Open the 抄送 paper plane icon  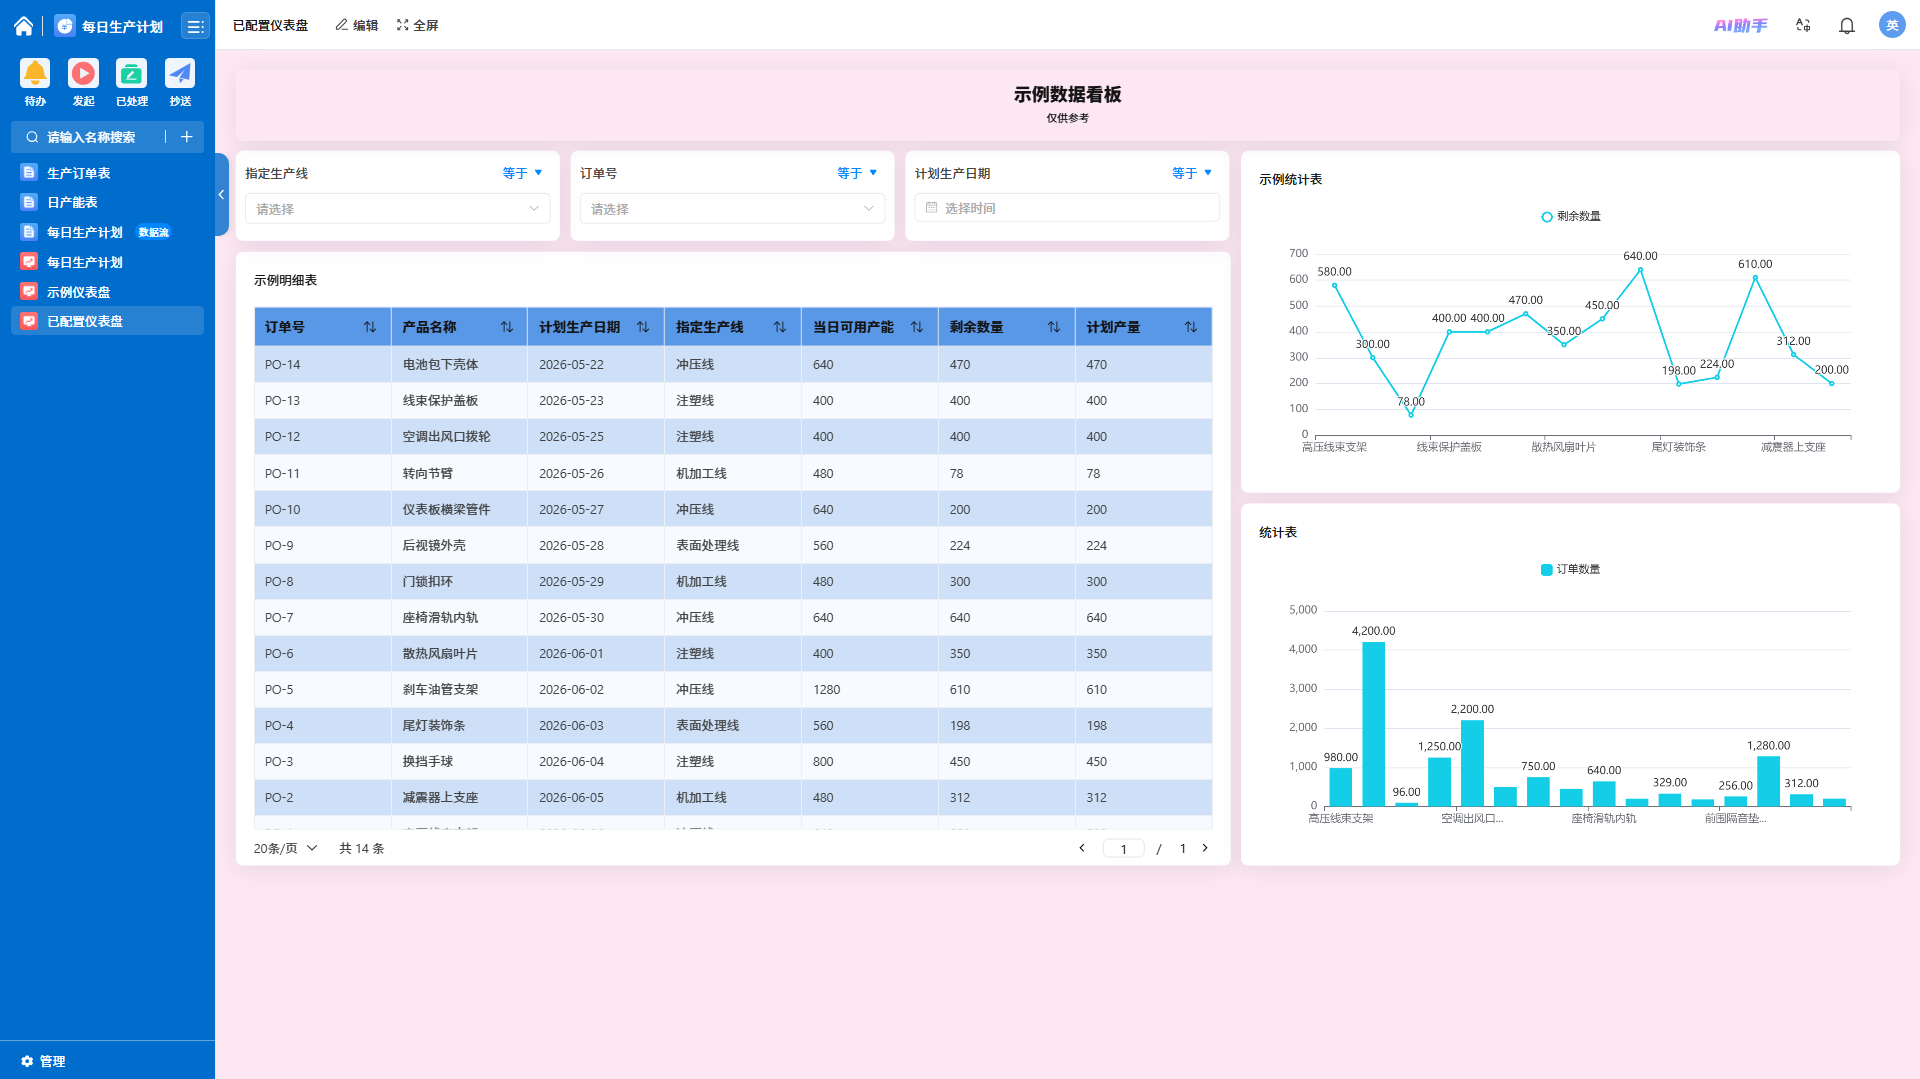180,73
